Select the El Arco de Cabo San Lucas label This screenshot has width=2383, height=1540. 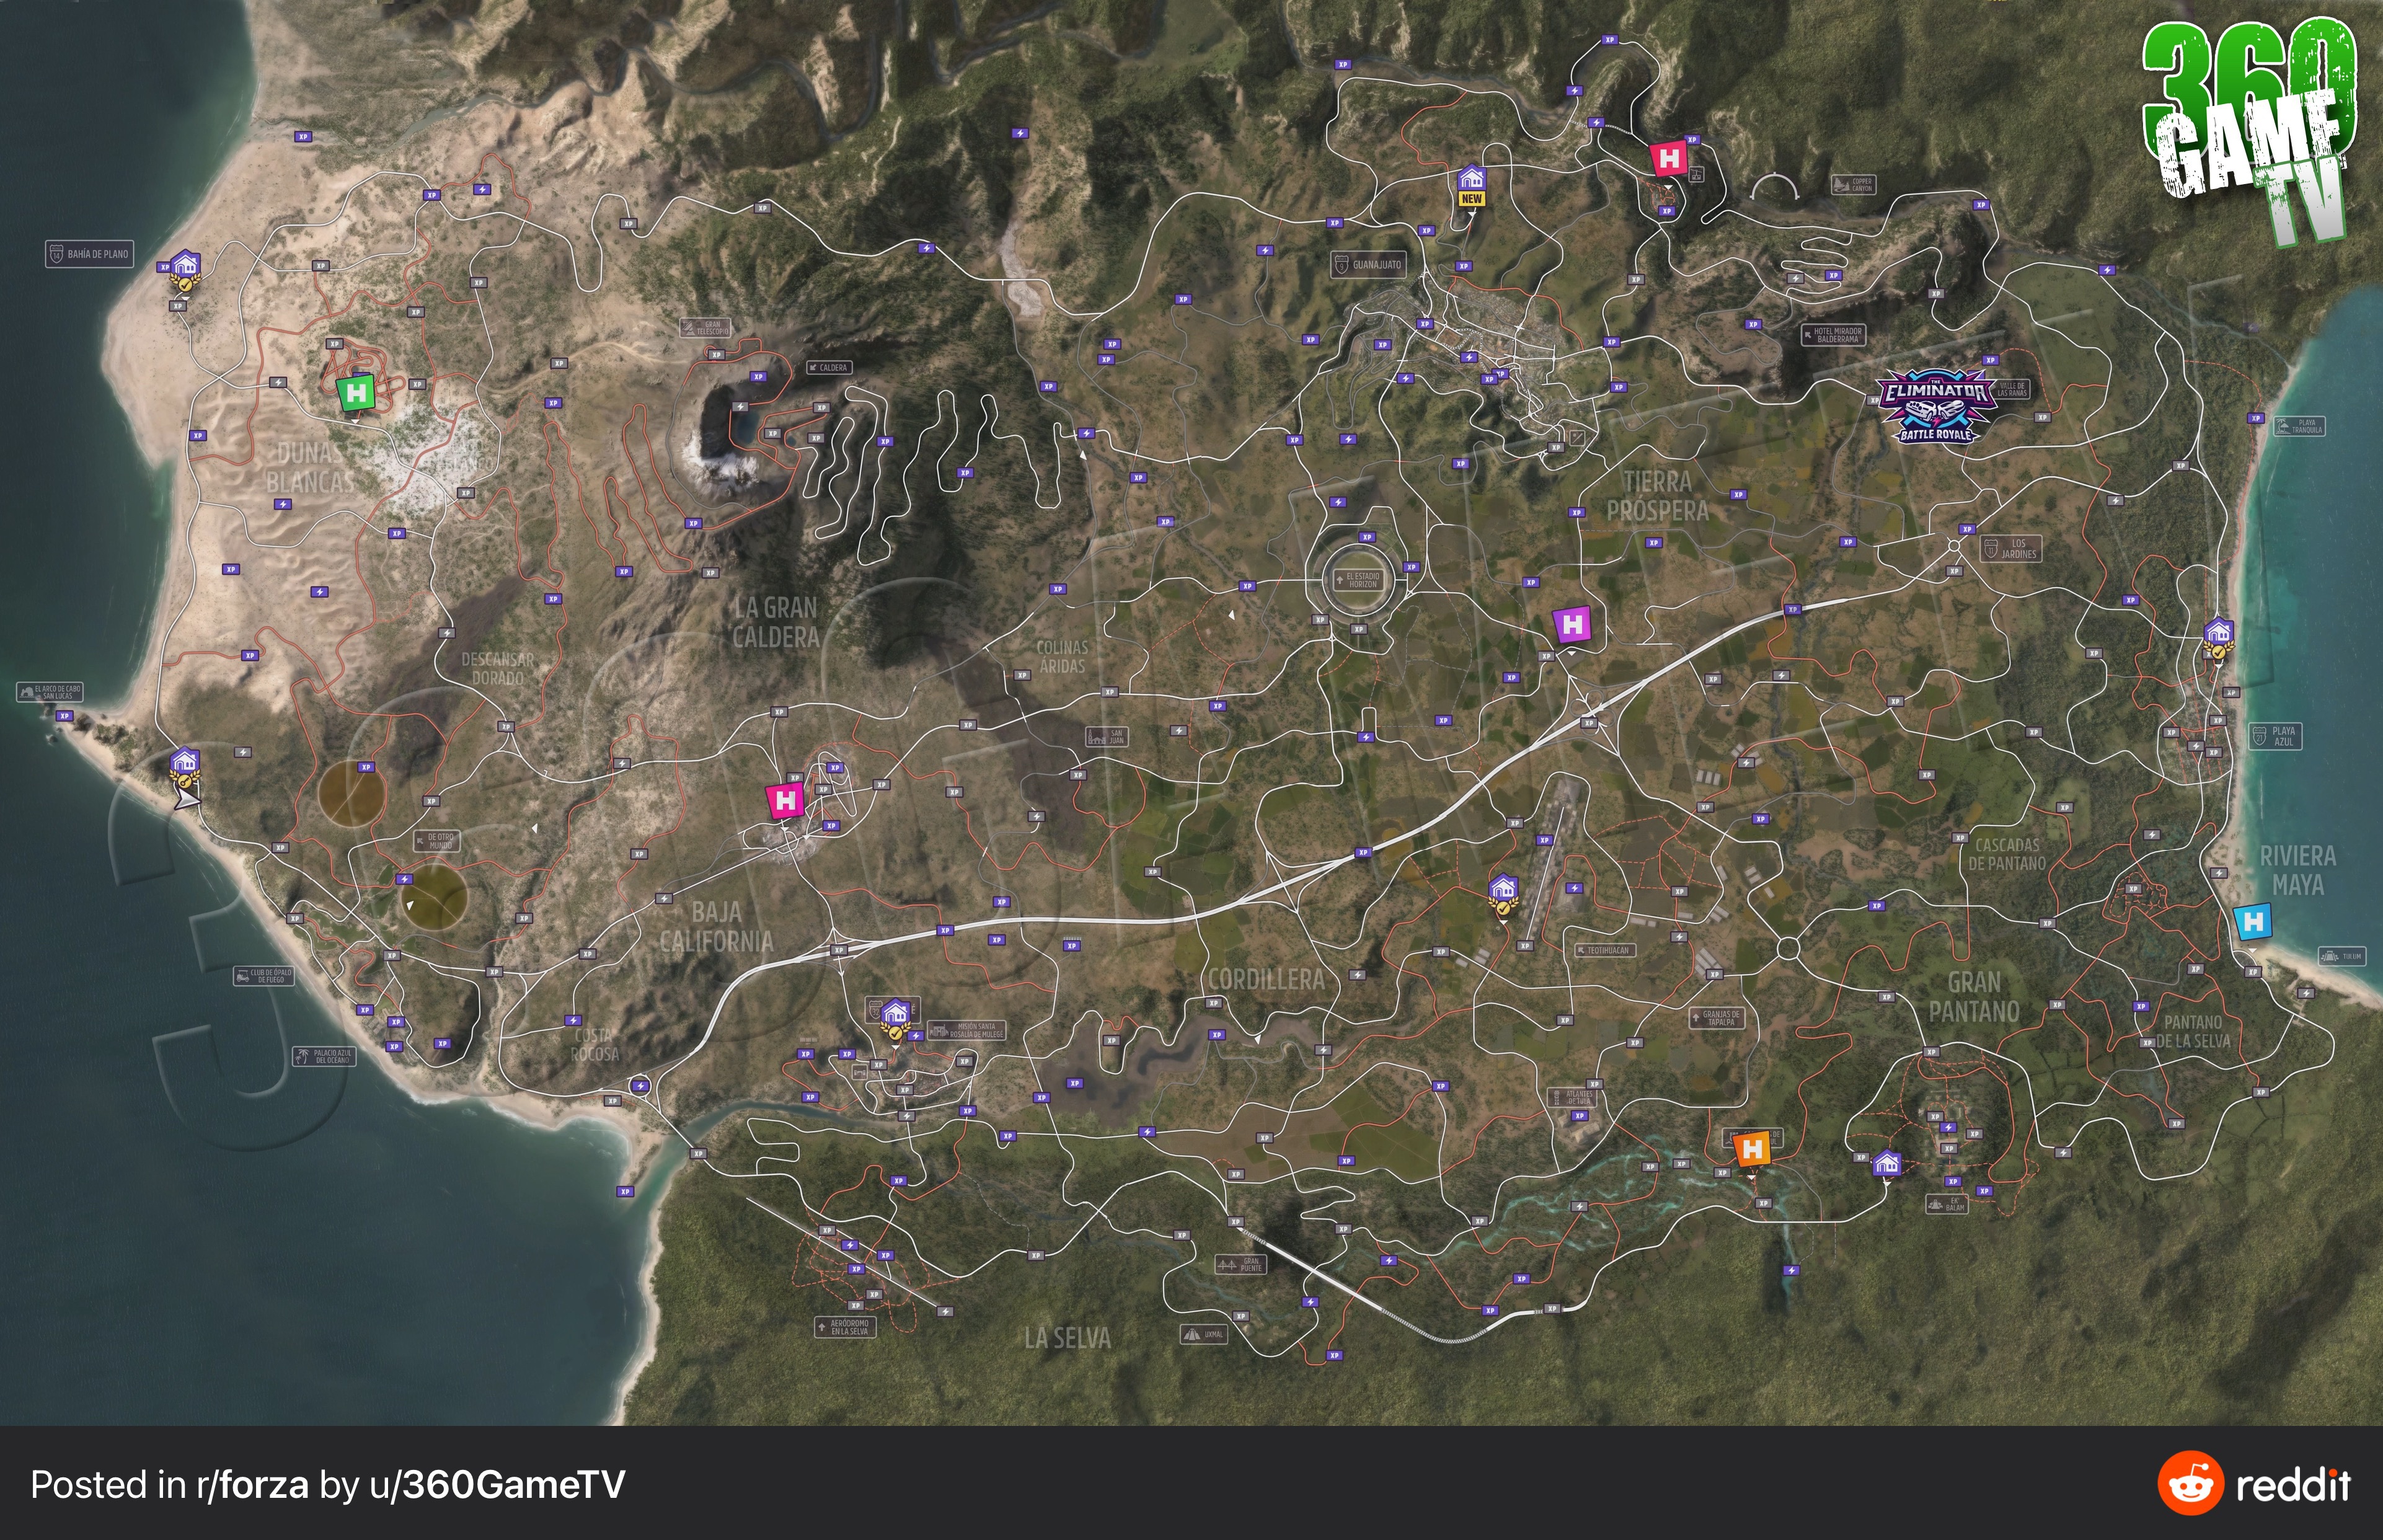[x=49, y=691]
